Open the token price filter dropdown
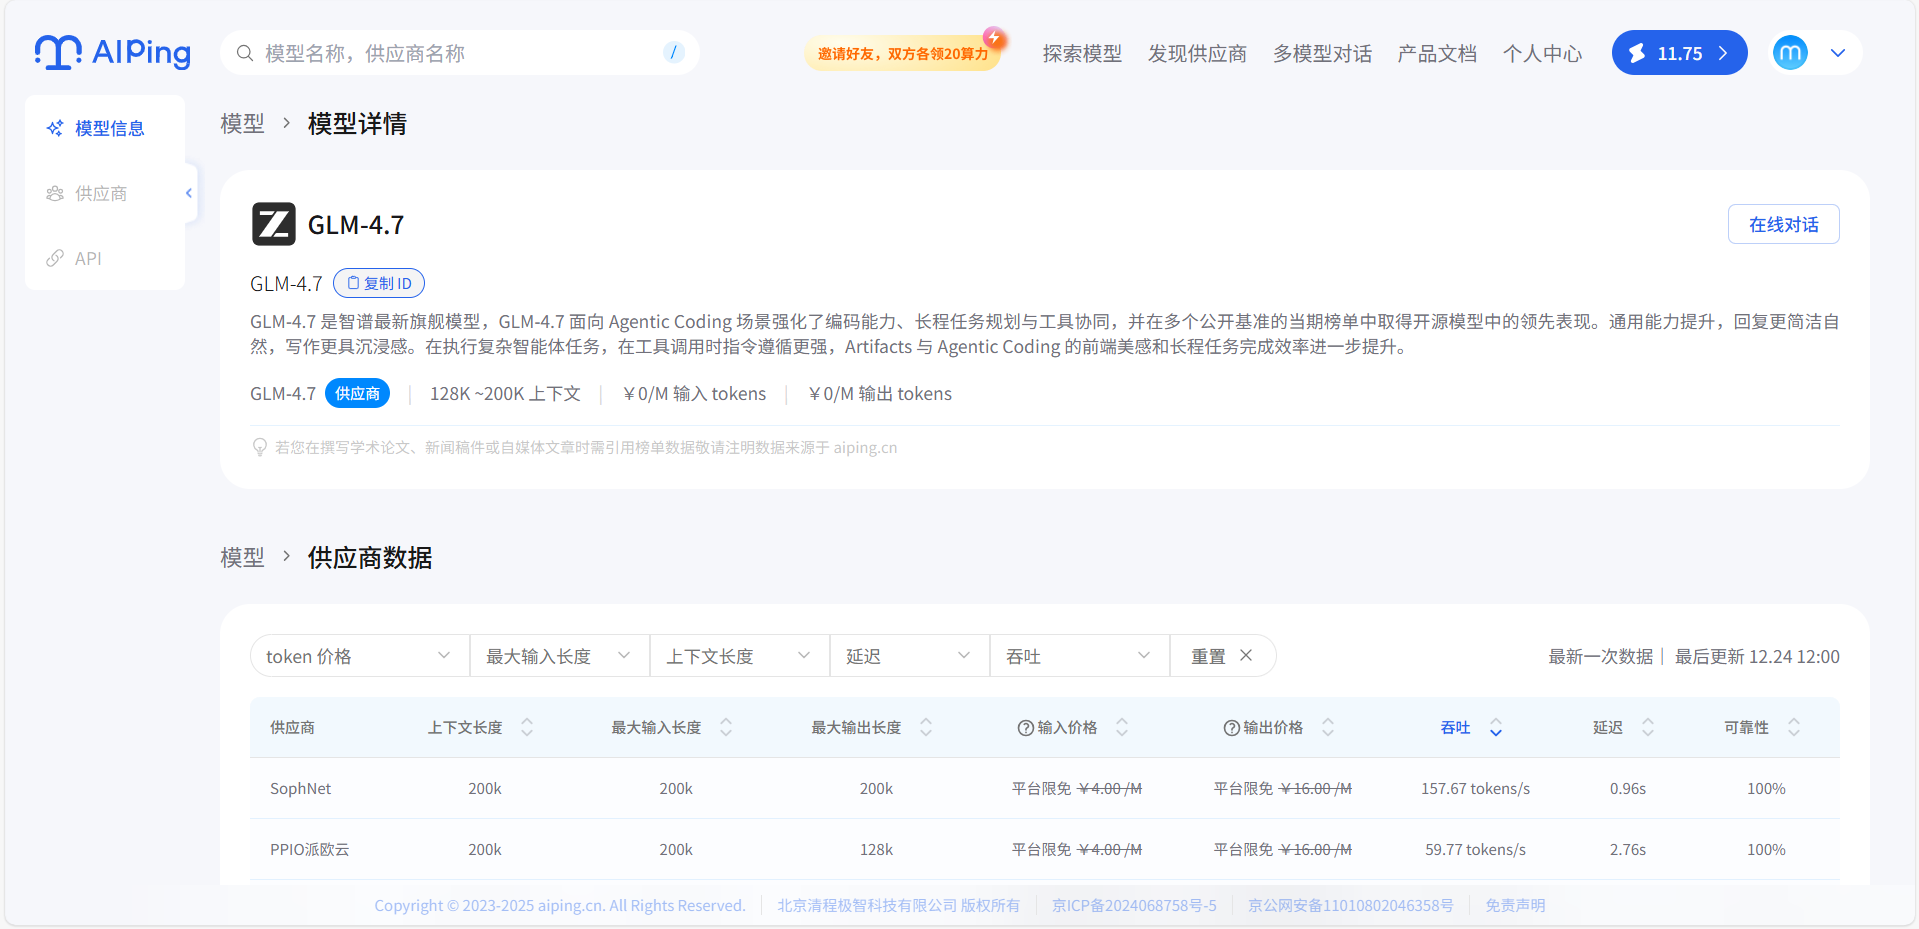Image resolution: width=1919 pixels, height=929 pixels. click(x=359, y=656)
